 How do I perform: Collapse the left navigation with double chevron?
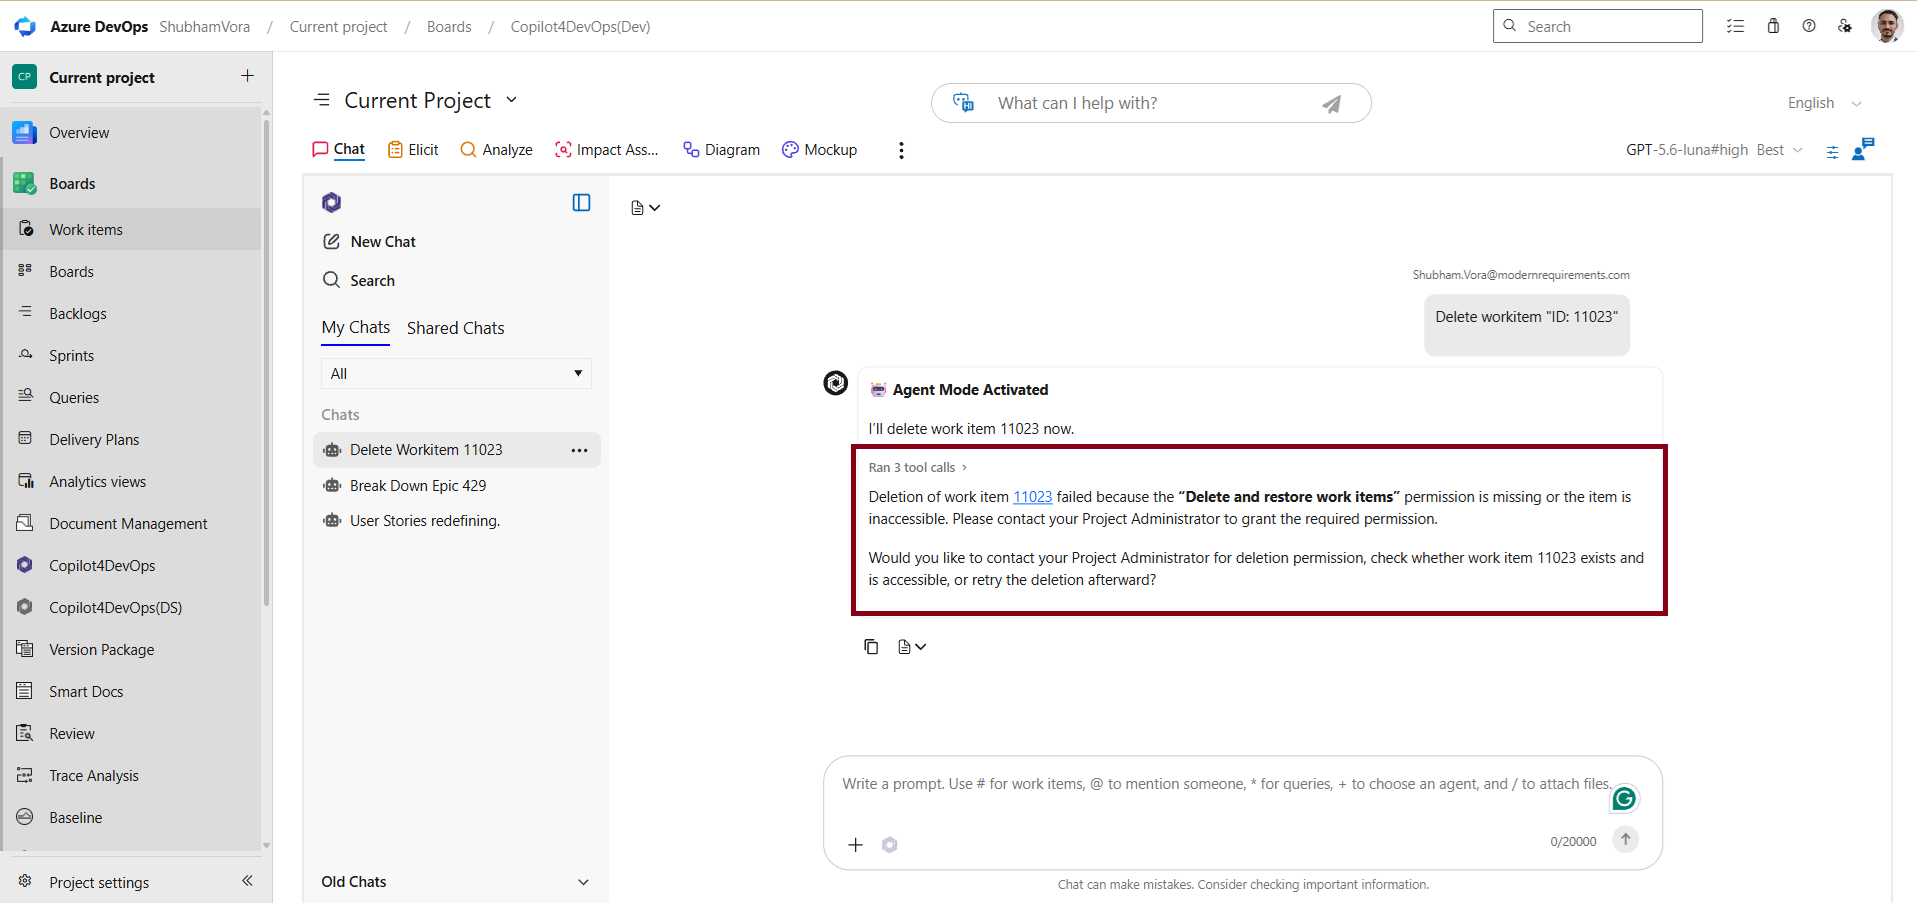247,881
